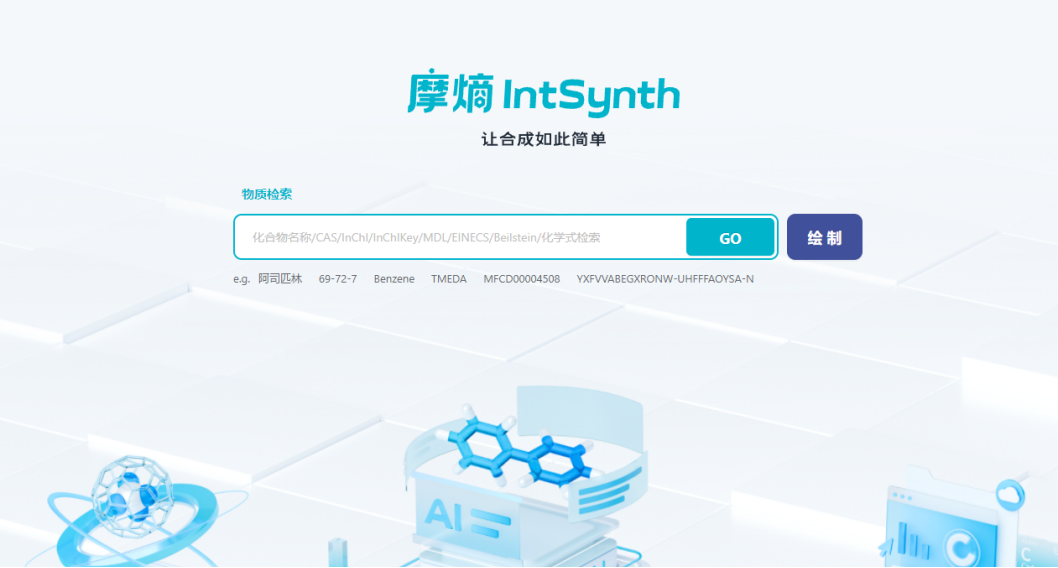Choose the 阿司匹林 example search term
The height and width of the screenshot is (568, 1058).
[280, 279]
